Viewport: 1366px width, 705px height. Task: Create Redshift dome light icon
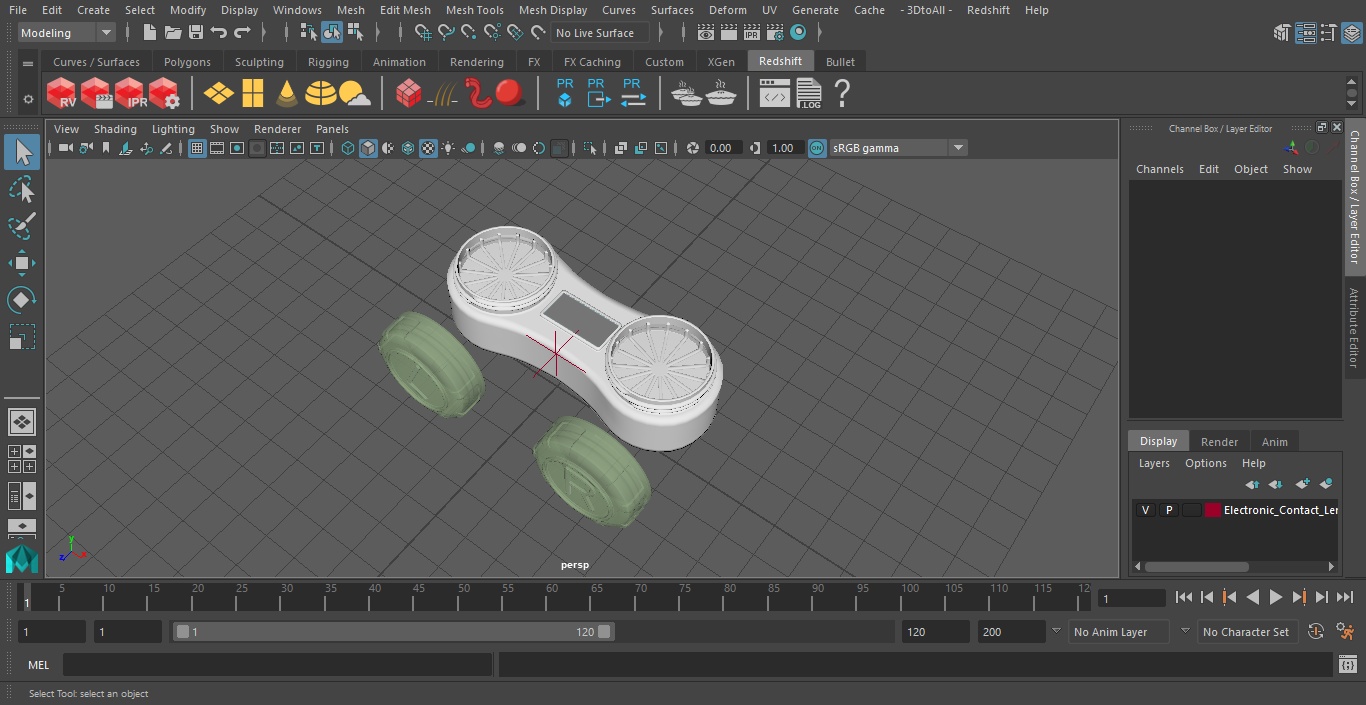tap(321, 94)
